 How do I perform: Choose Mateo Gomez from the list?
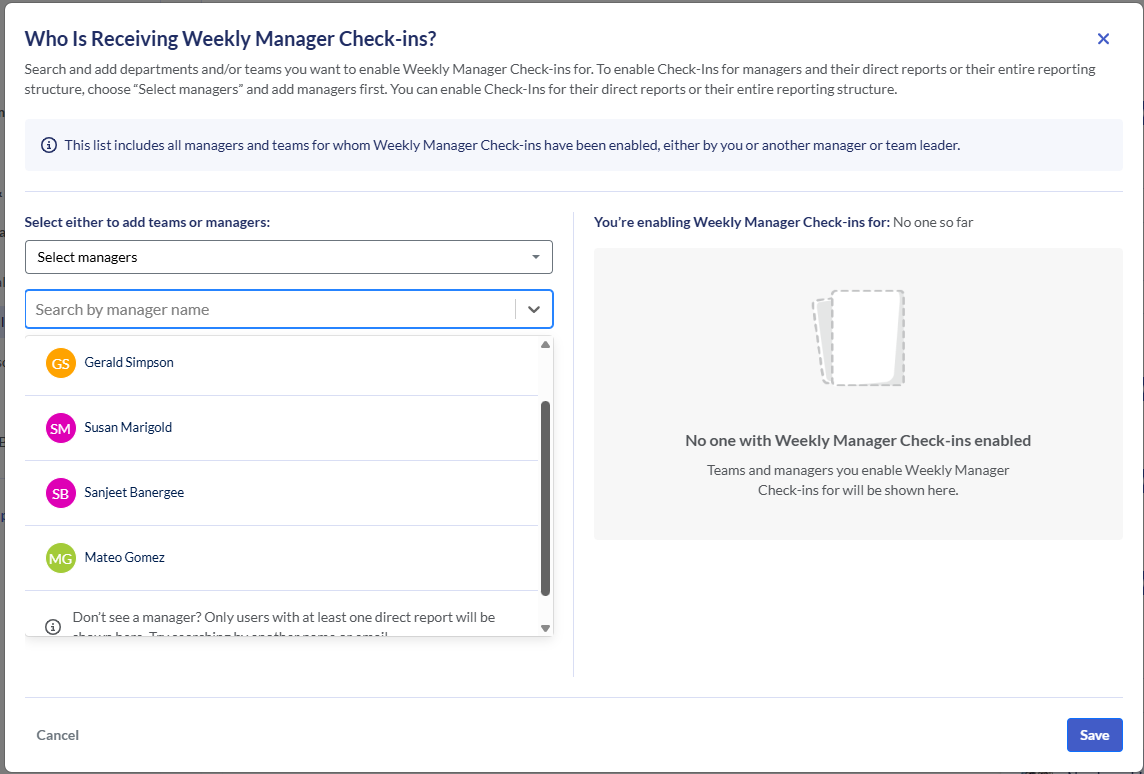coord(282,558)
